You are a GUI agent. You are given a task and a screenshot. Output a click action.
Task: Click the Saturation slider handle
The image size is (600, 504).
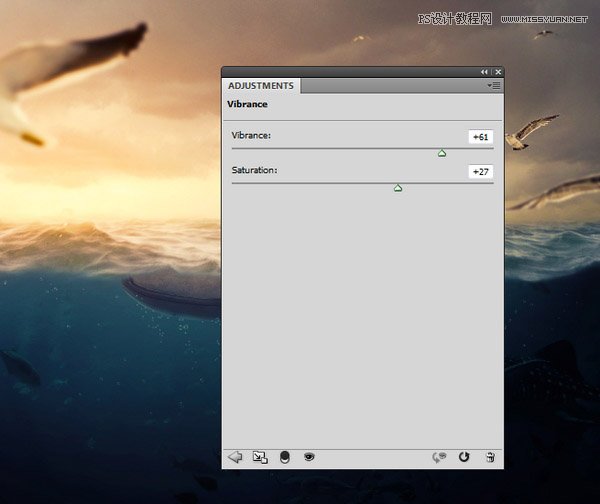click(398, 188)
